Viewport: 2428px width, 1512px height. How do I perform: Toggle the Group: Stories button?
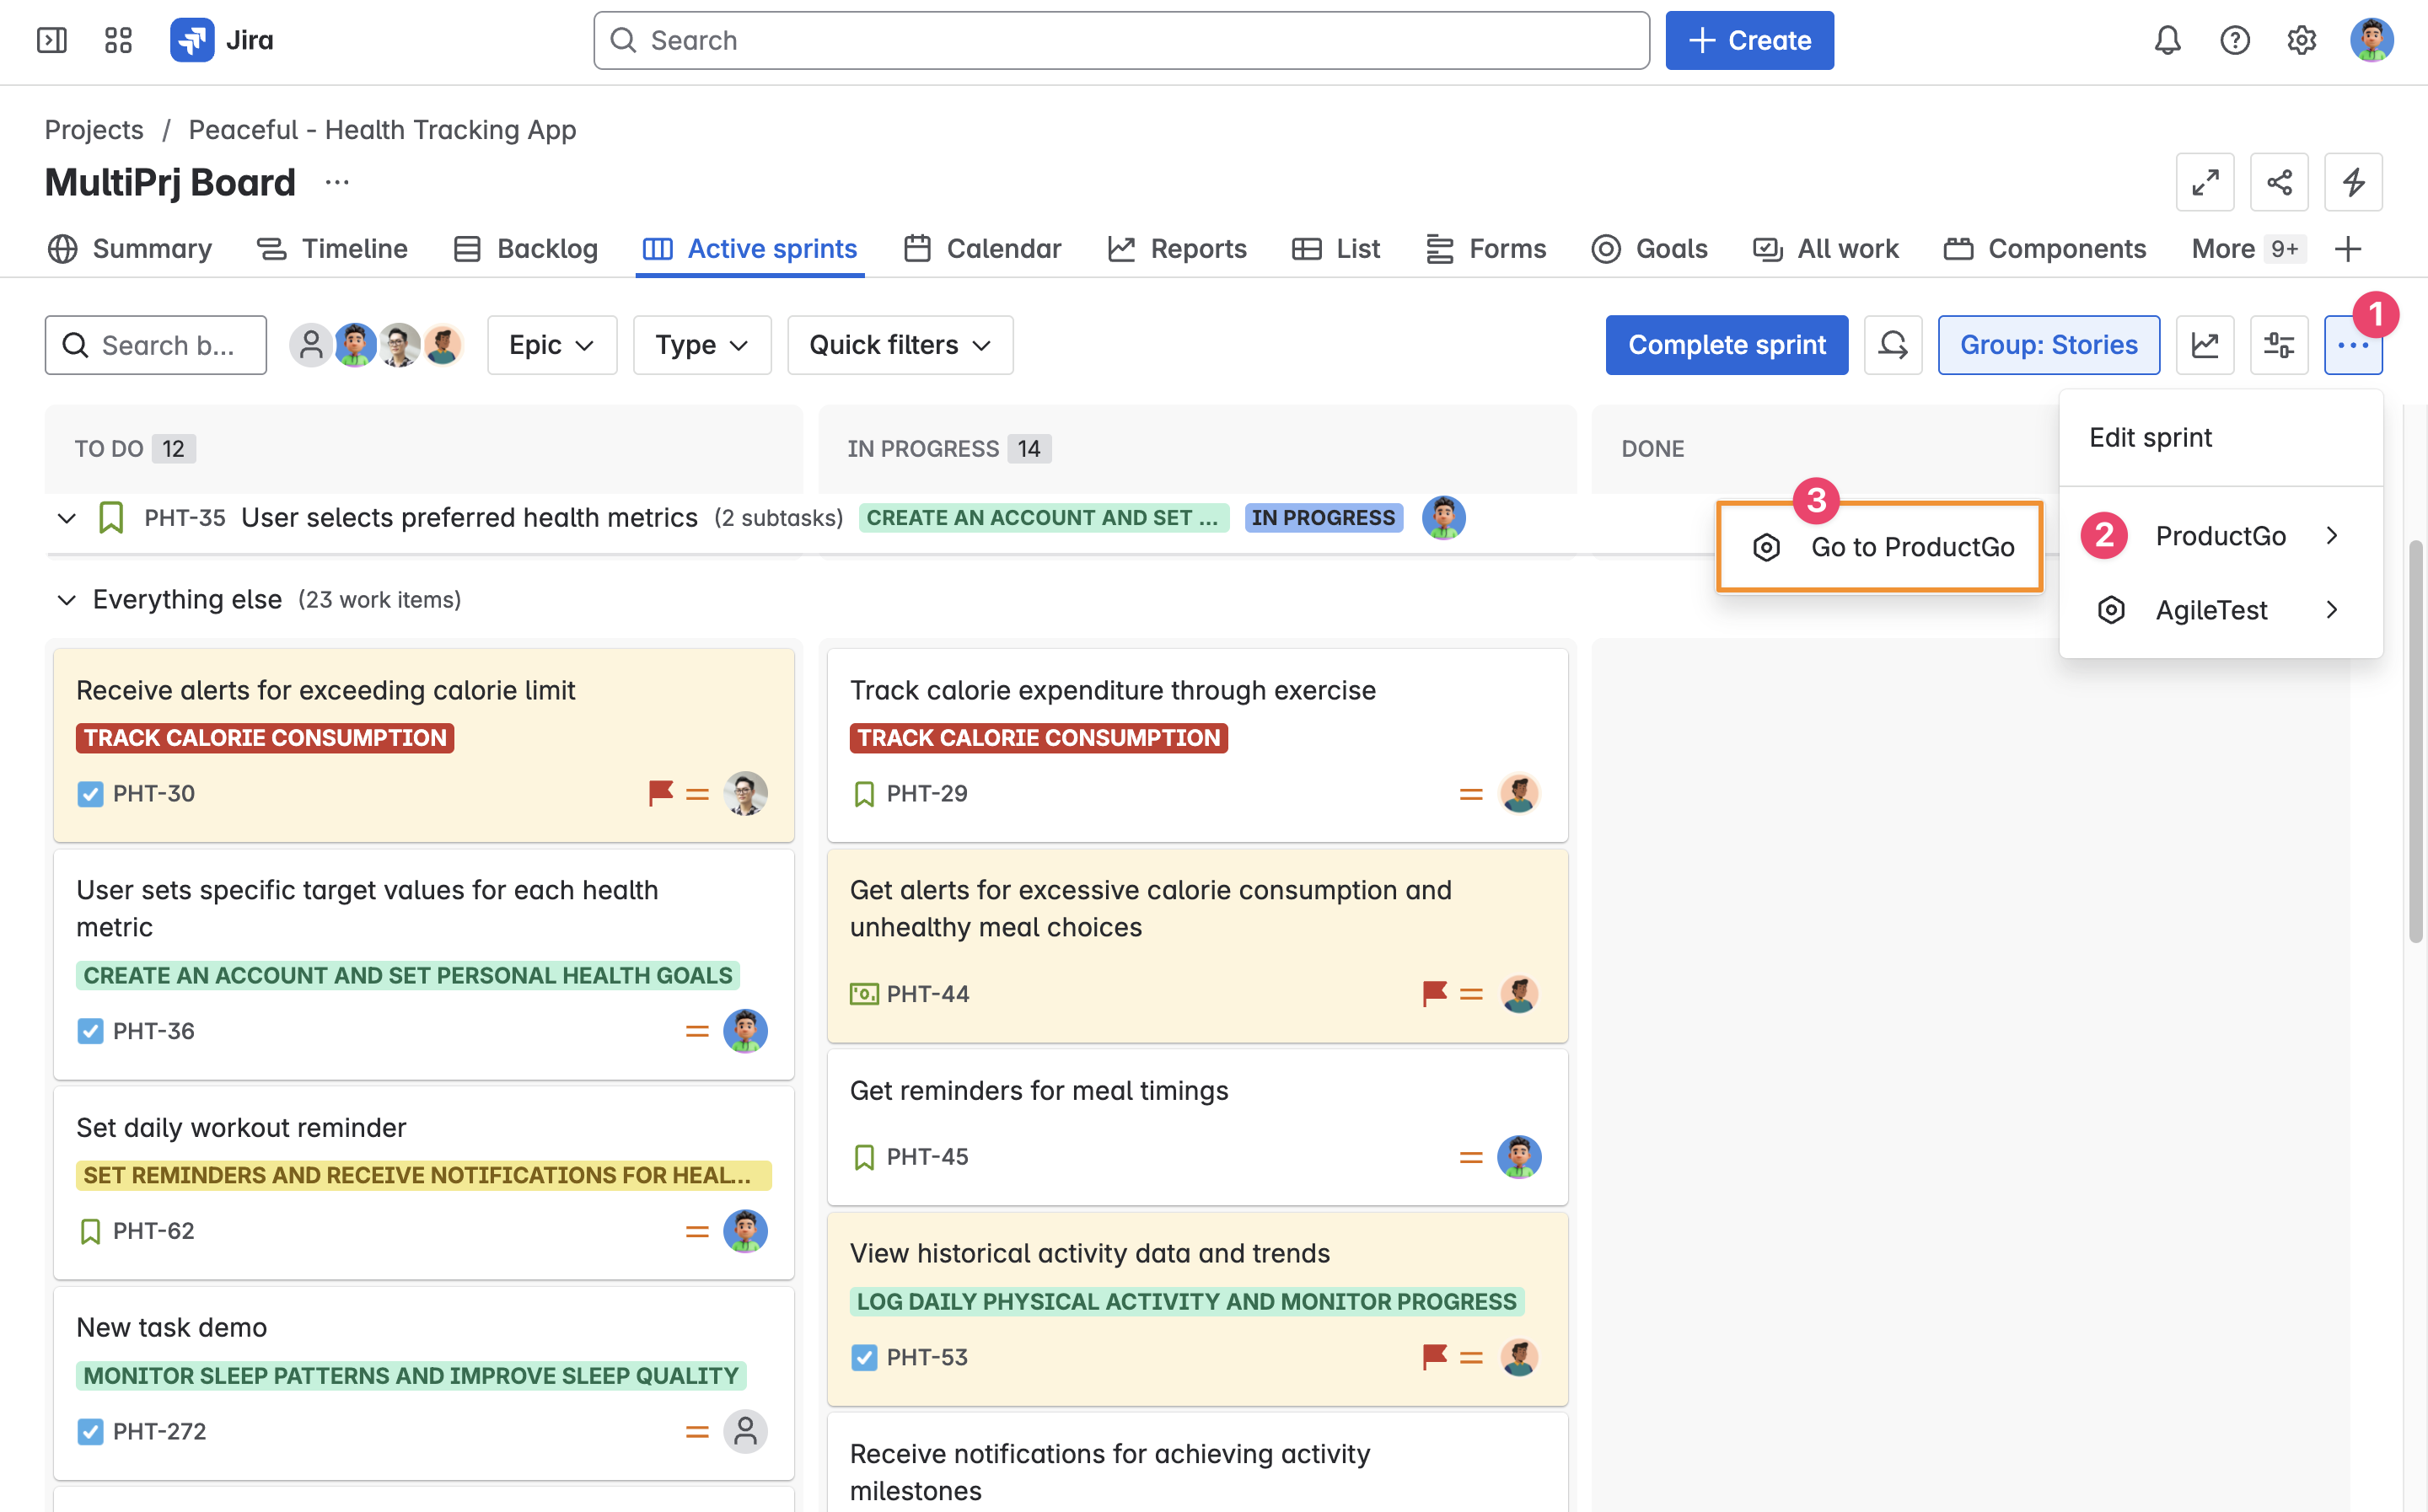point(2048,345)
